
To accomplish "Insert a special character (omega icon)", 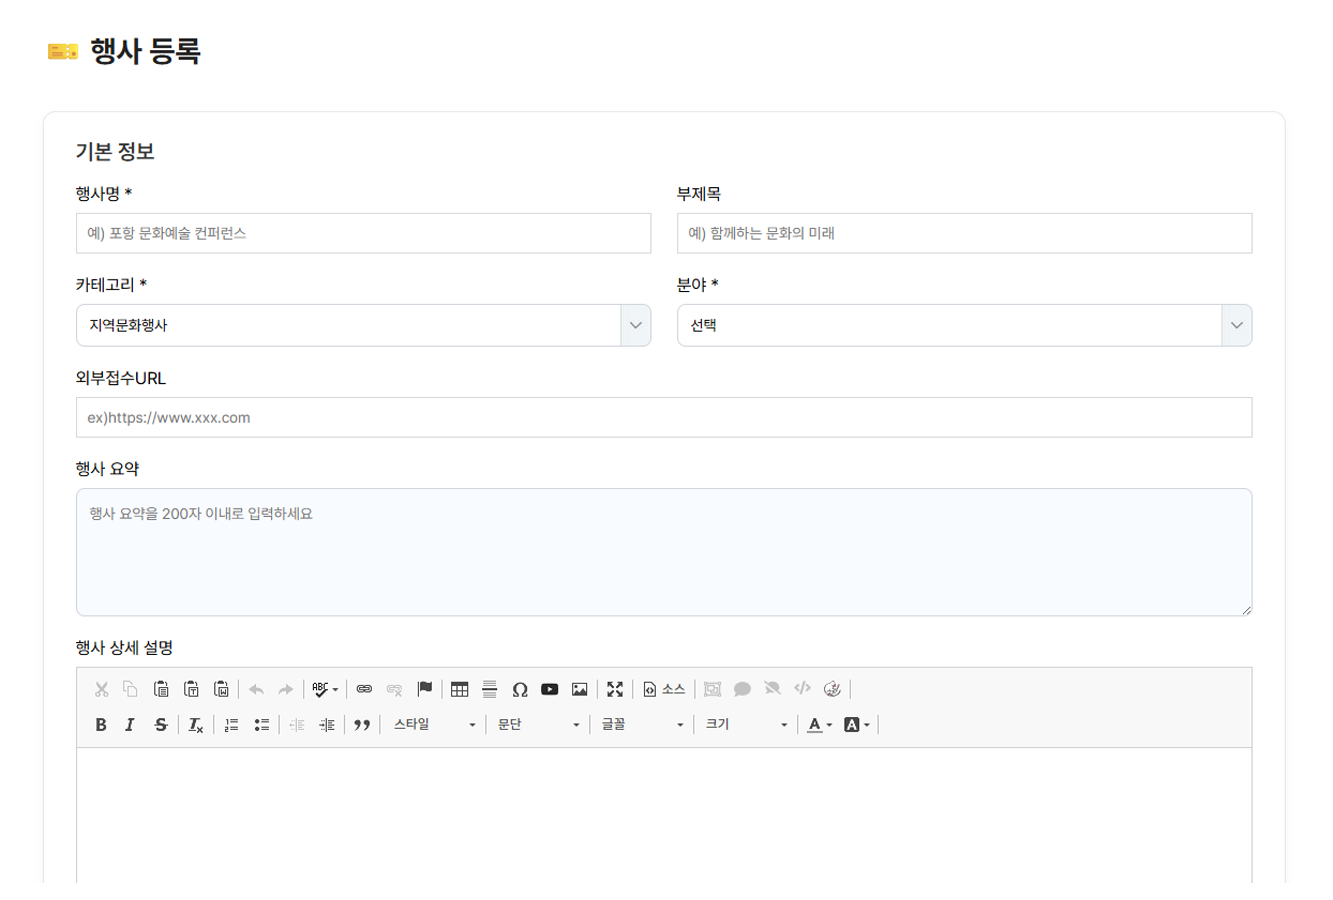I will (x=520, y=689).
